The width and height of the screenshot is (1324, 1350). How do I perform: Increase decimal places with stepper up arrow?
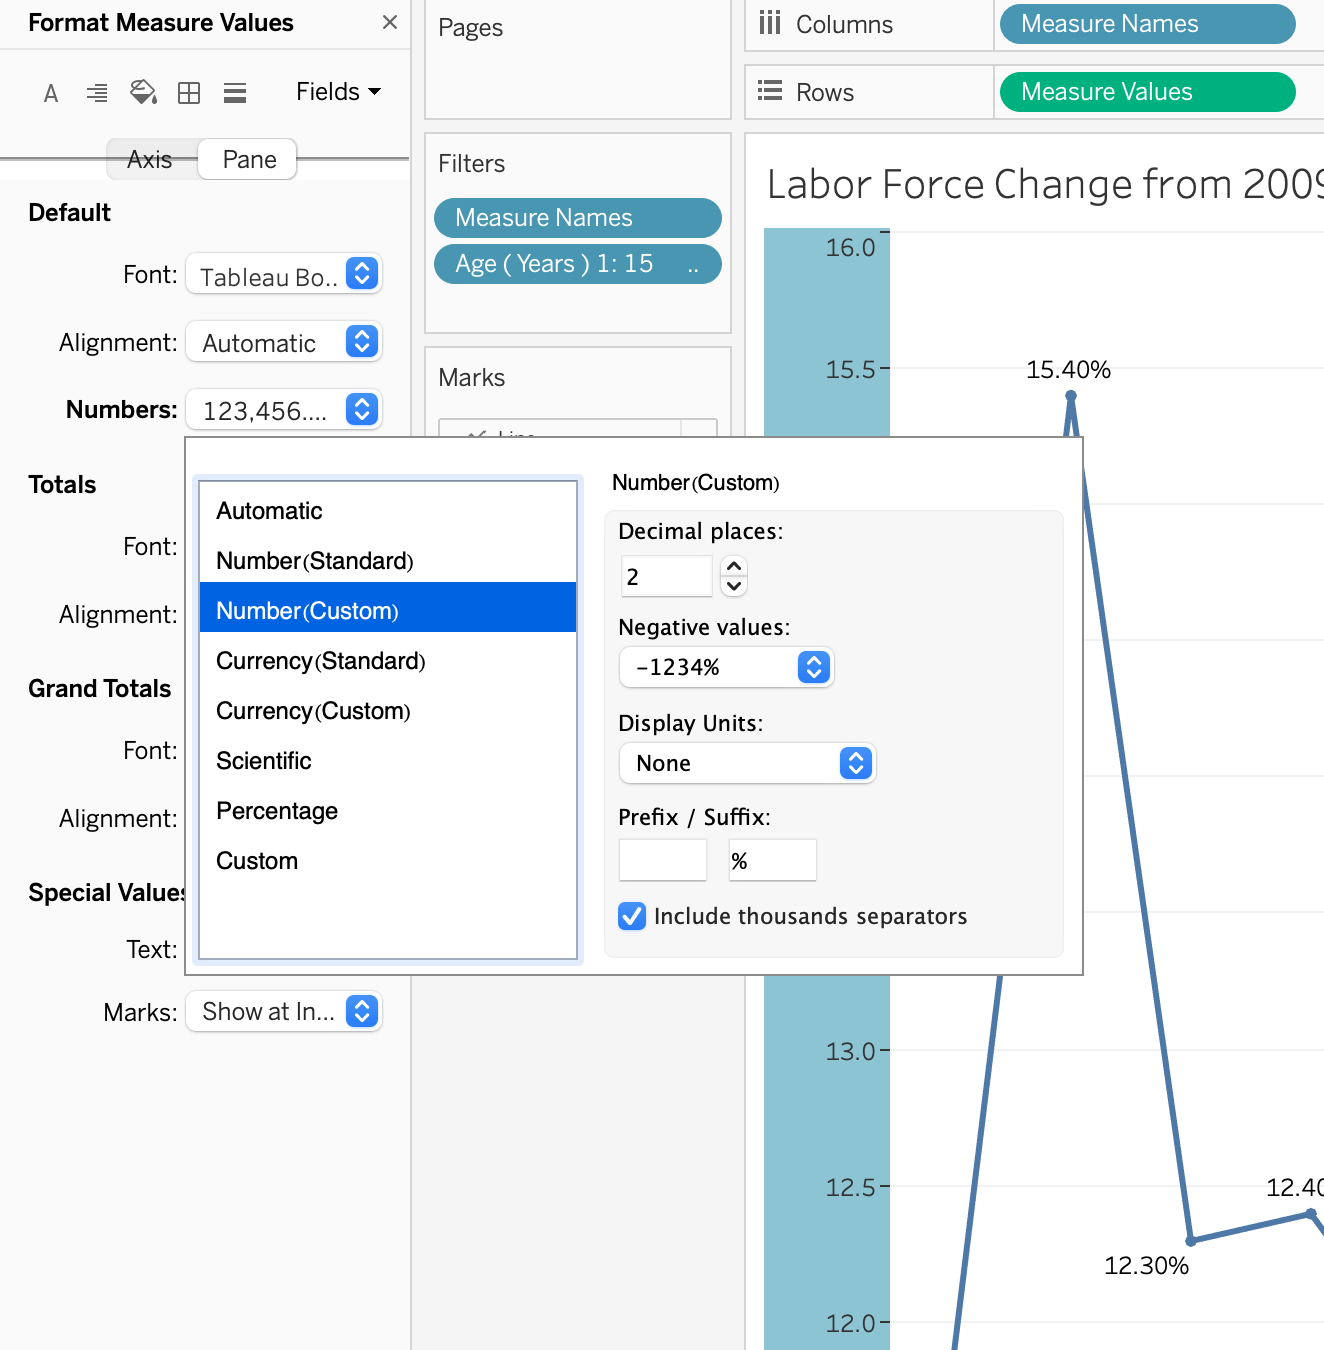(x=734, y=566)
